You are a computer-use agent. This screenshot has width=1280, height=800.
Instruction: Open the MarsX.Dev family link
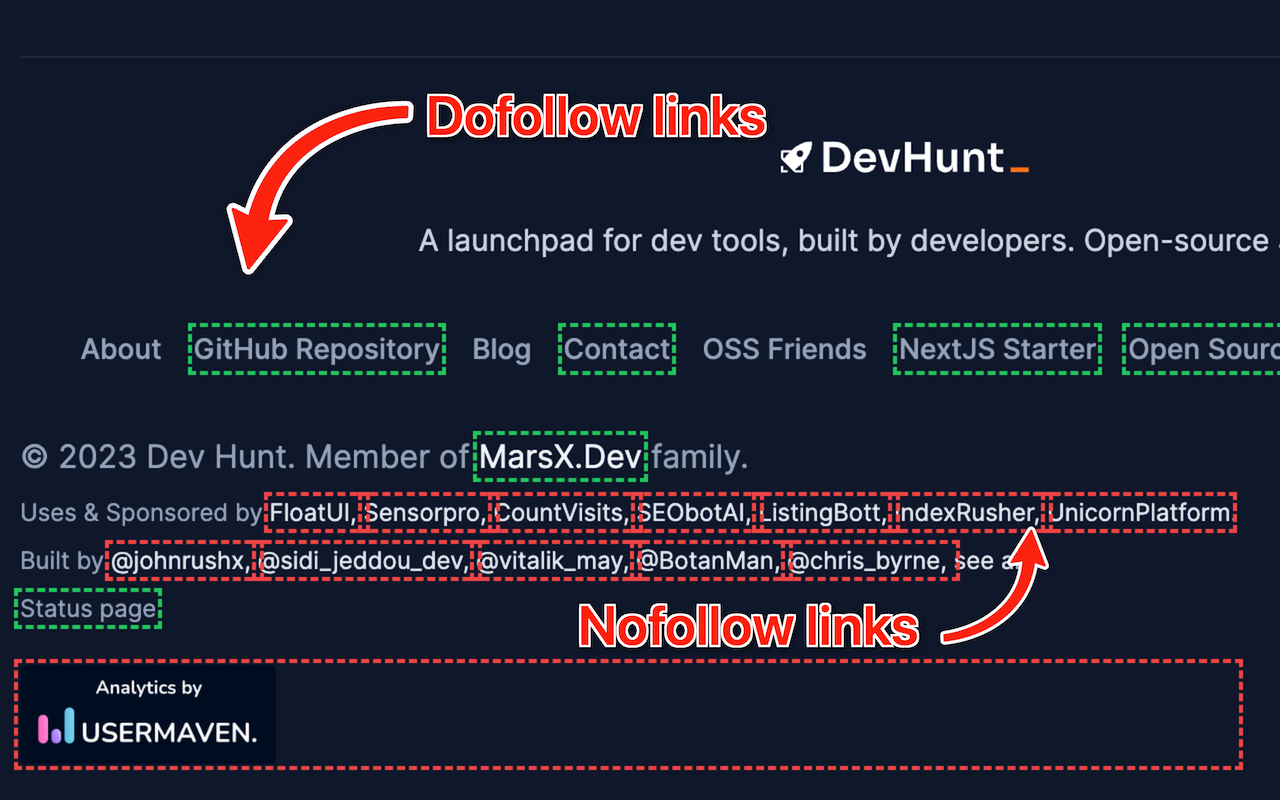coord(560,457)
